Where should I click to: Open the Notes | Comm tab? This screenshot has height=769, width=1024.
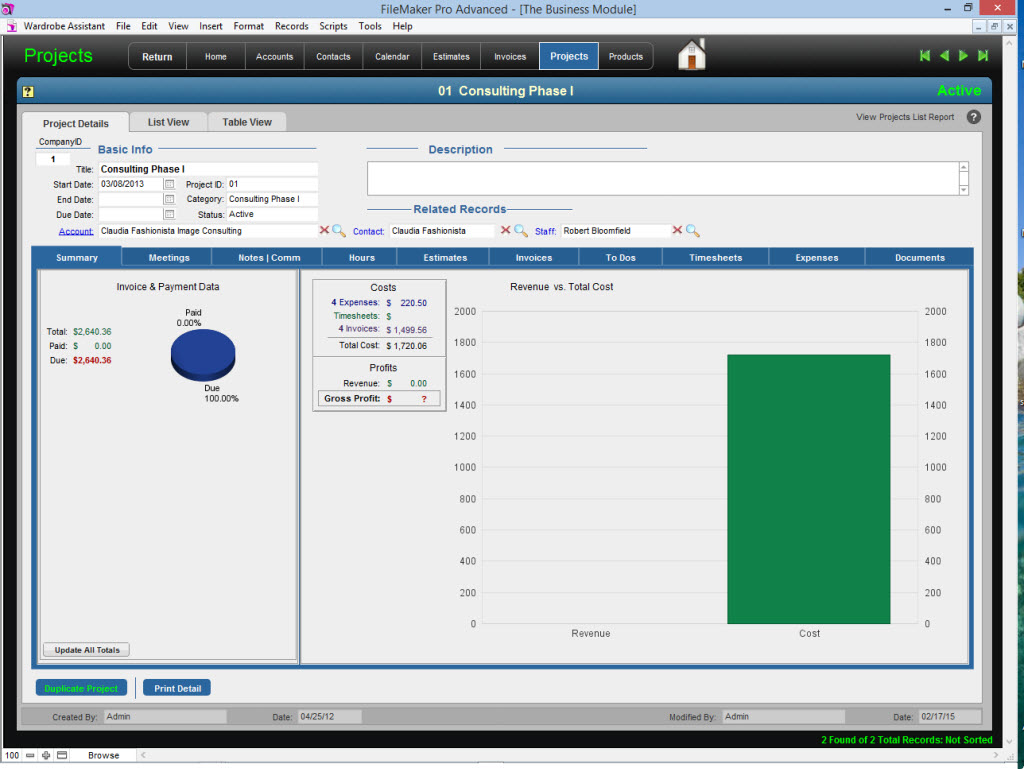pyautogui.click(x=269, y=258)
